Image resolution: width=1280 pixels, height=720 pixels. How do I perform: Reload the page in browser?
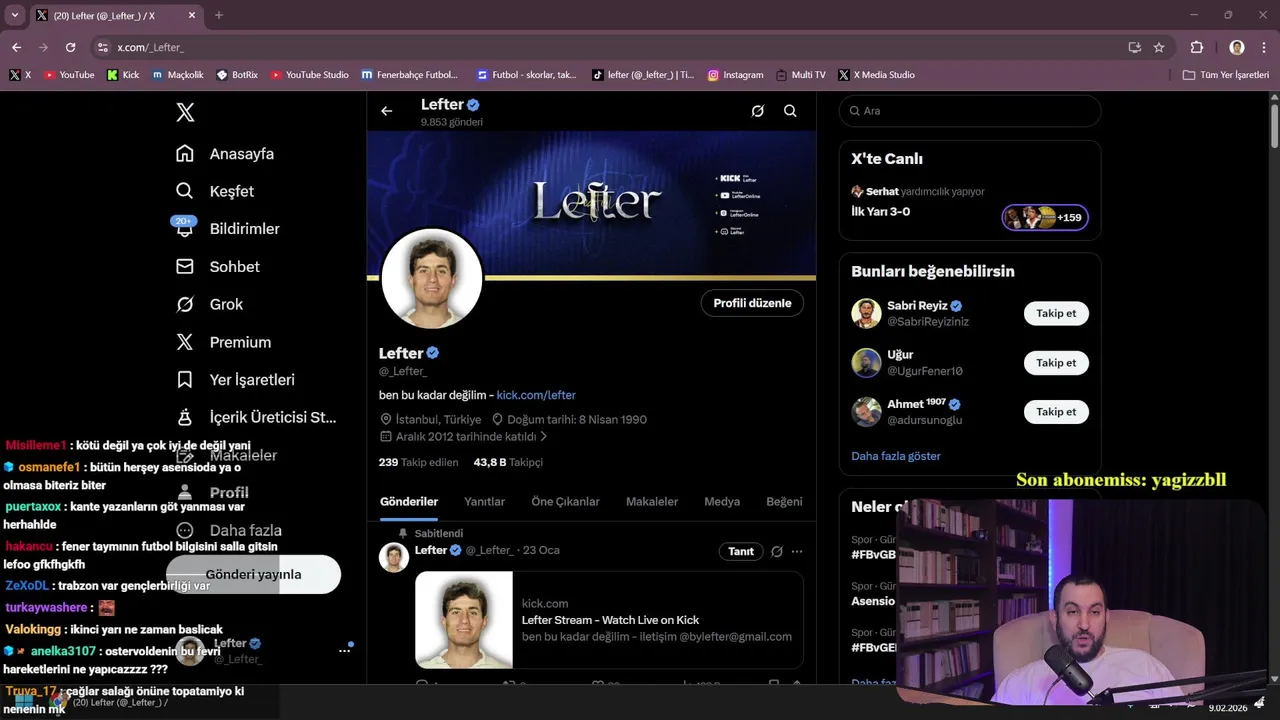(x=70, y=47)
